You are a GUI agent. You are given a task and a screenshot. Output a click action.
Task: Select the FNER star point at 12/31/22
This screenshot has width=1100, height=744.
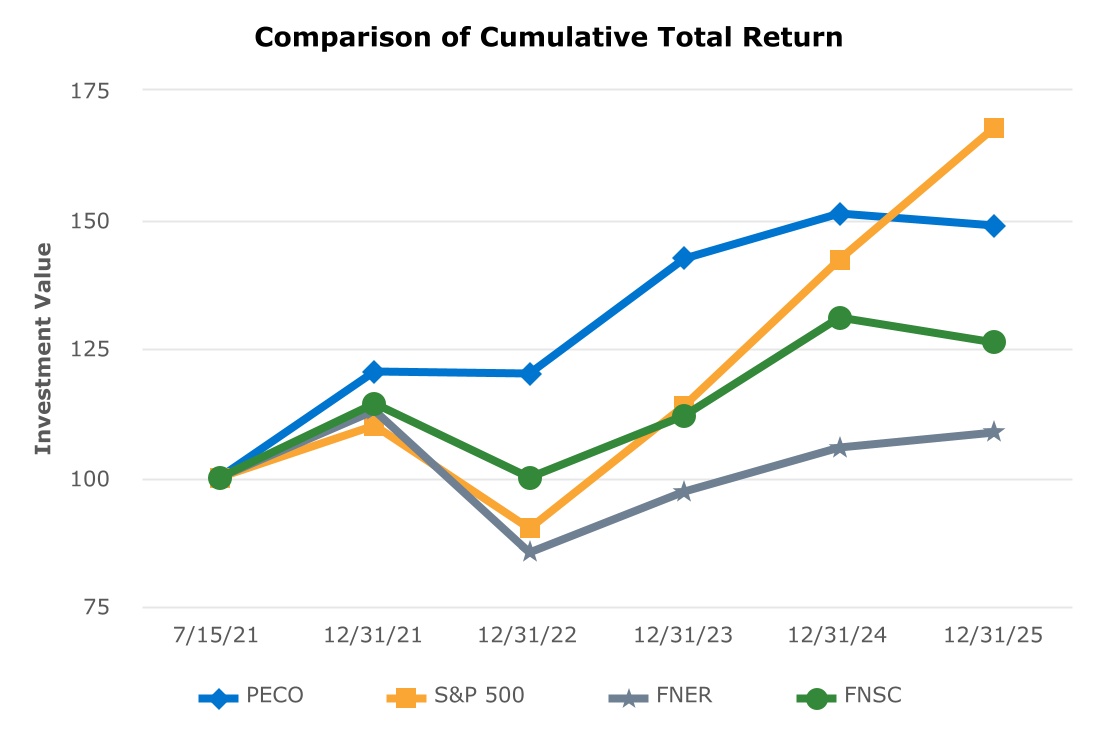(530, 552)
